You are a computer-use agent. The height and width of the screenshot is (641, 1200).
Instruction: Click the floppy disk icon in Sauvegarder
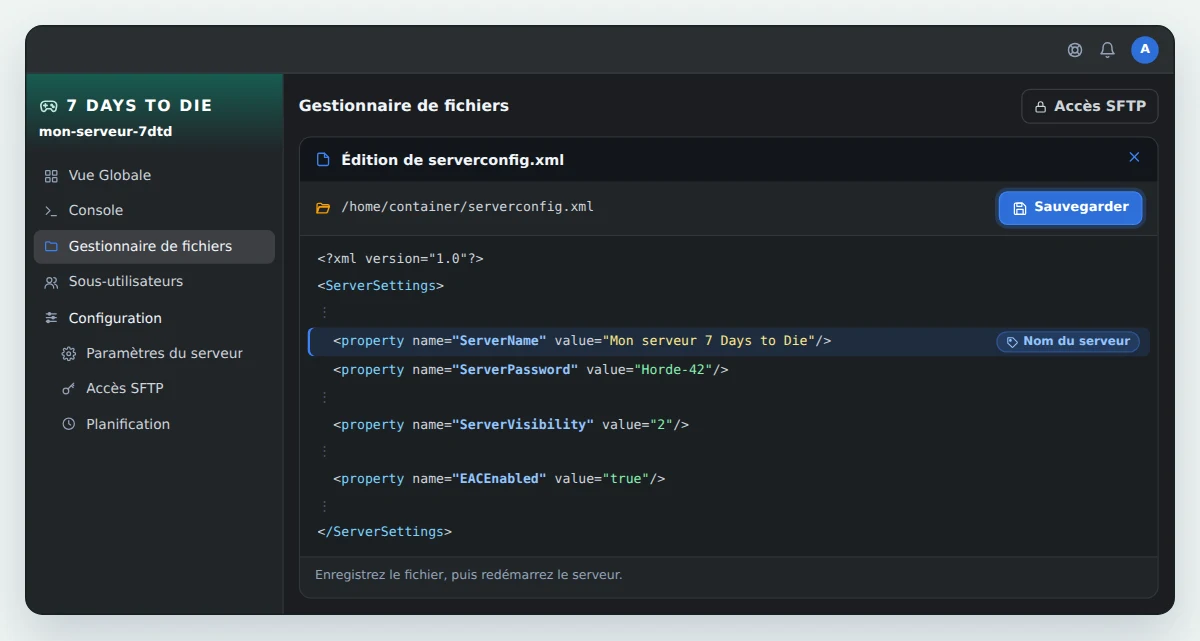pos(1020,208)
